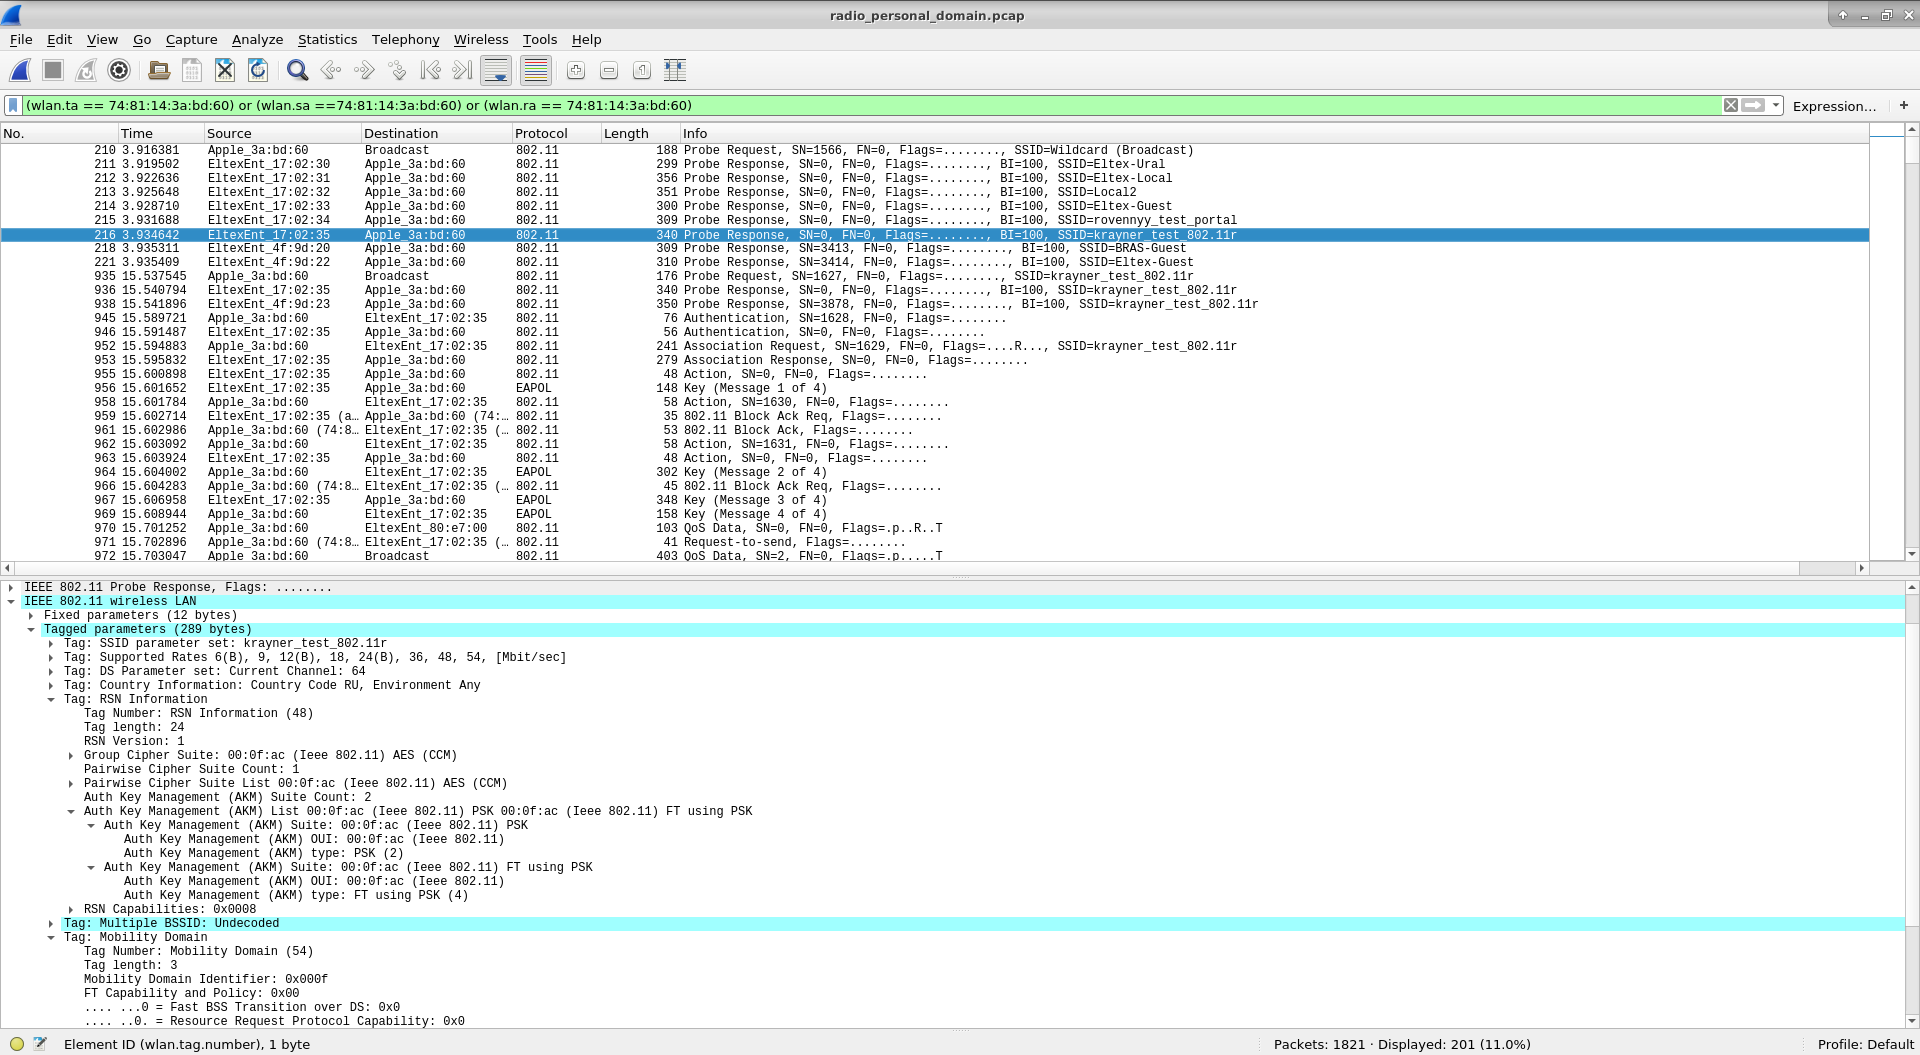Viewport: 1920px width, 1055px height.
Task: Toggle packet list colorization
Action: click(536, 70)
